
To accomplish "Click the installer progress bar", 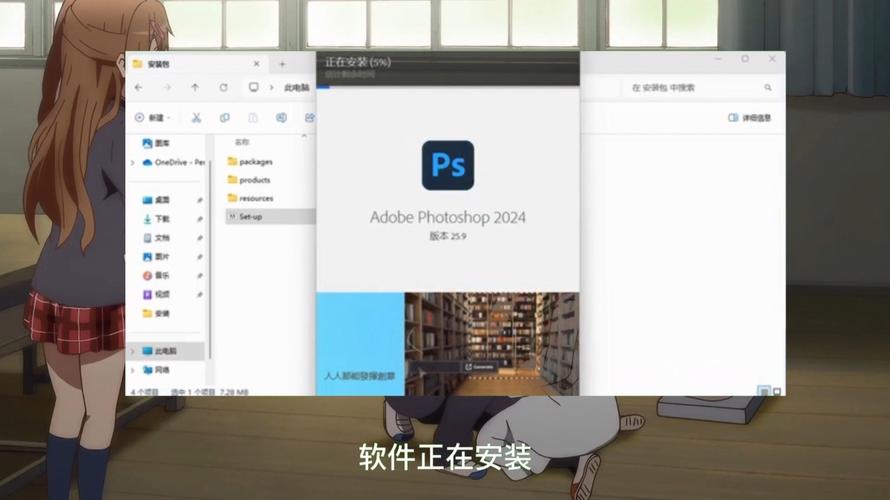I will (x=448, y=87).
